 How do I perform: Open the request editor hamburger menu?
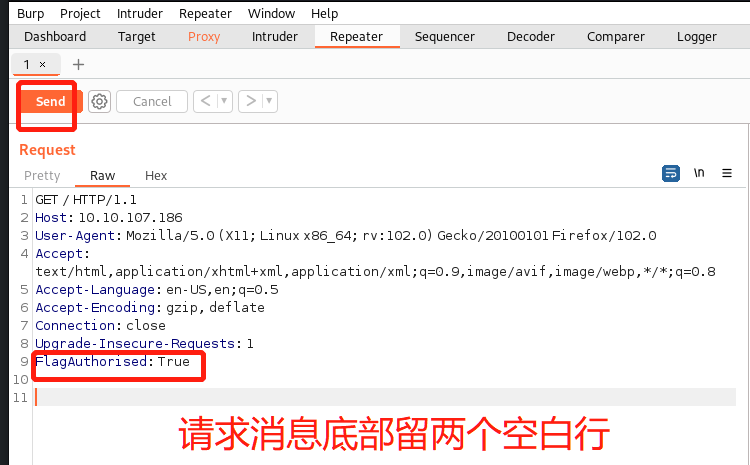pyautogui.click(x=727, y=173)
